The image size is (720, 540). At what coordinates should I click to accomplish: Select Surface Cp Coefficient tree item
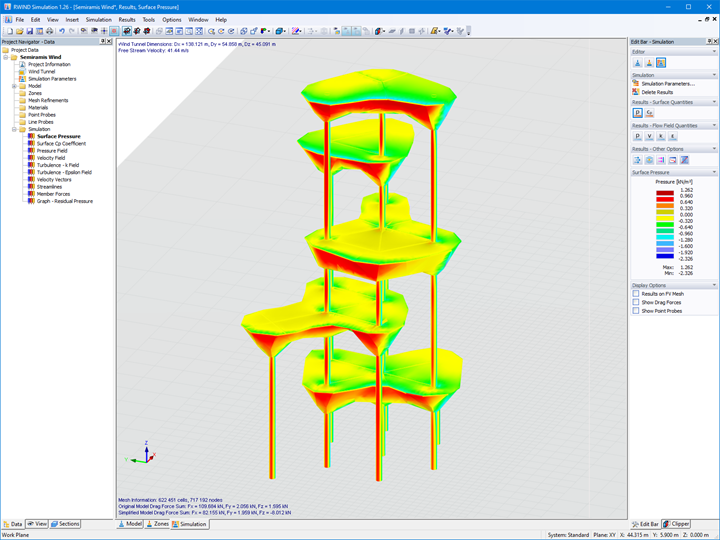click(61, 144)
